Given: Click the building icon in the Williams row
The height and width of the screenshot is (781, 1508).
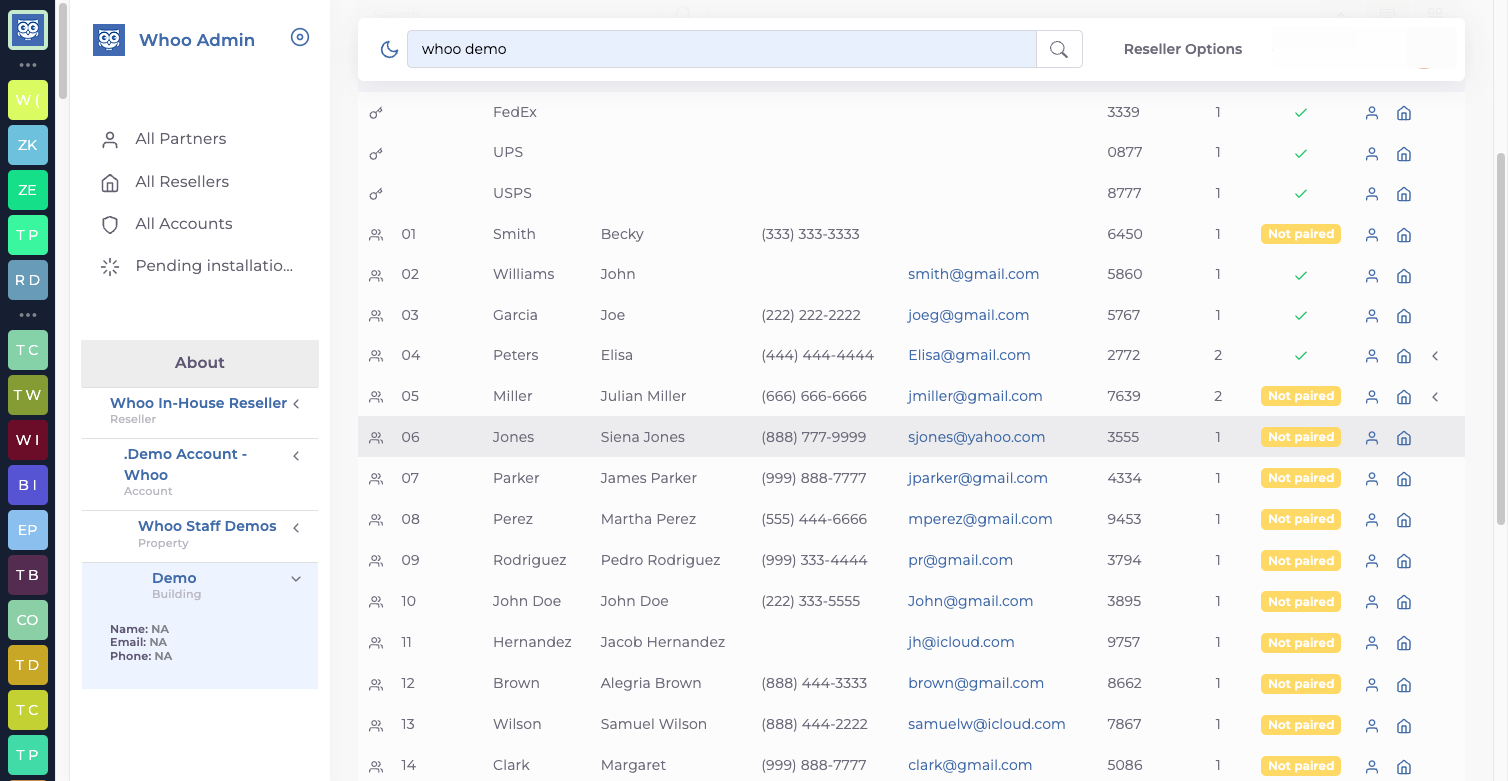Looking at the screenshot, I should click(1404, 275).
